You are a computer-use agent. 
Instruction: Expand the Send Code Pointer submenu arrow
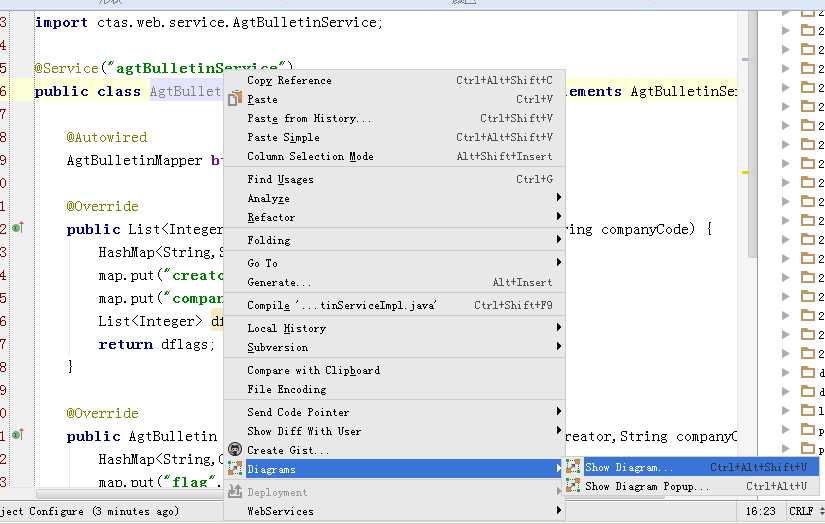coord(559,411)
